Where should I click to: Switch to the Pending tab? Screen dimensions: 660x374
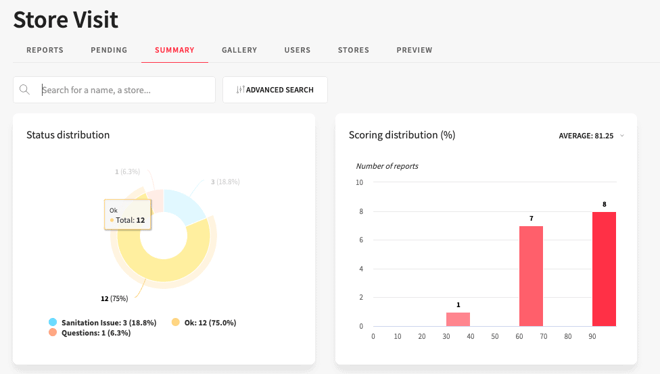(x=109, y=50)
